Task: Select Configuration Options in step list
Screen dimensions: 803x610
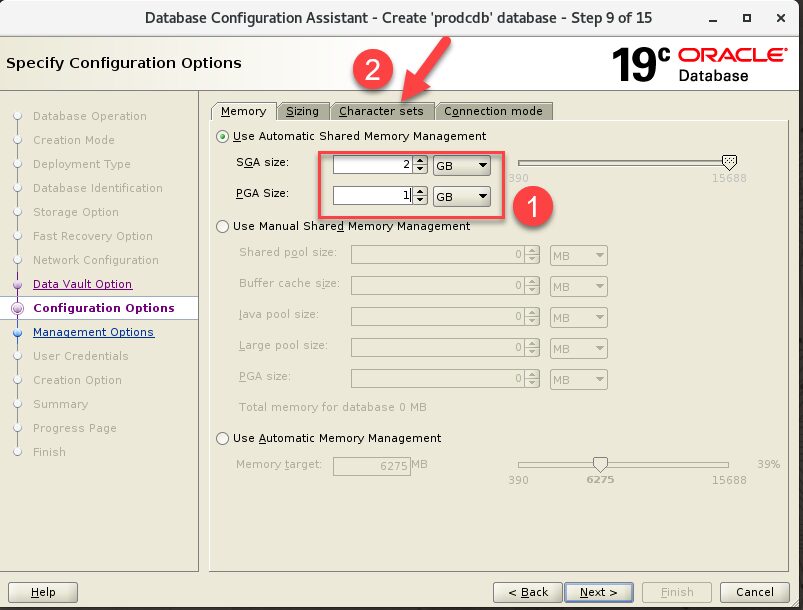Action: (104, 308)
